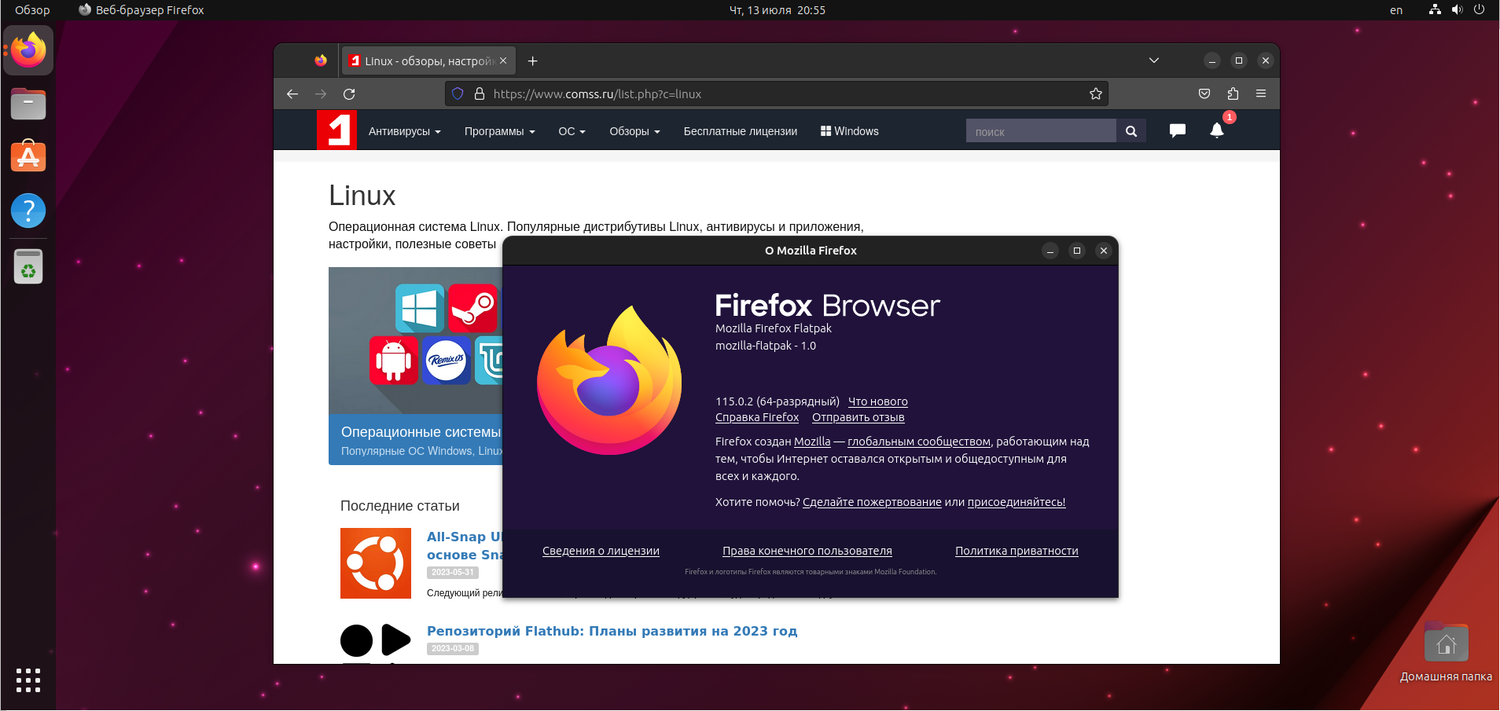Open the notifications bell
The image size is (1500, 711).
1217,130
